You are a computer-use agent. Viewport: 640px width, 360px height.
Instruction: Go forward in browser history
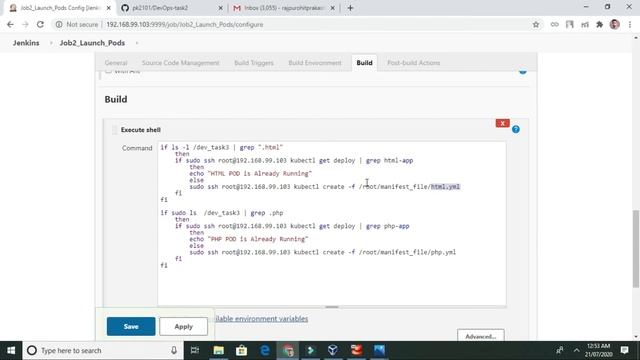25,24
